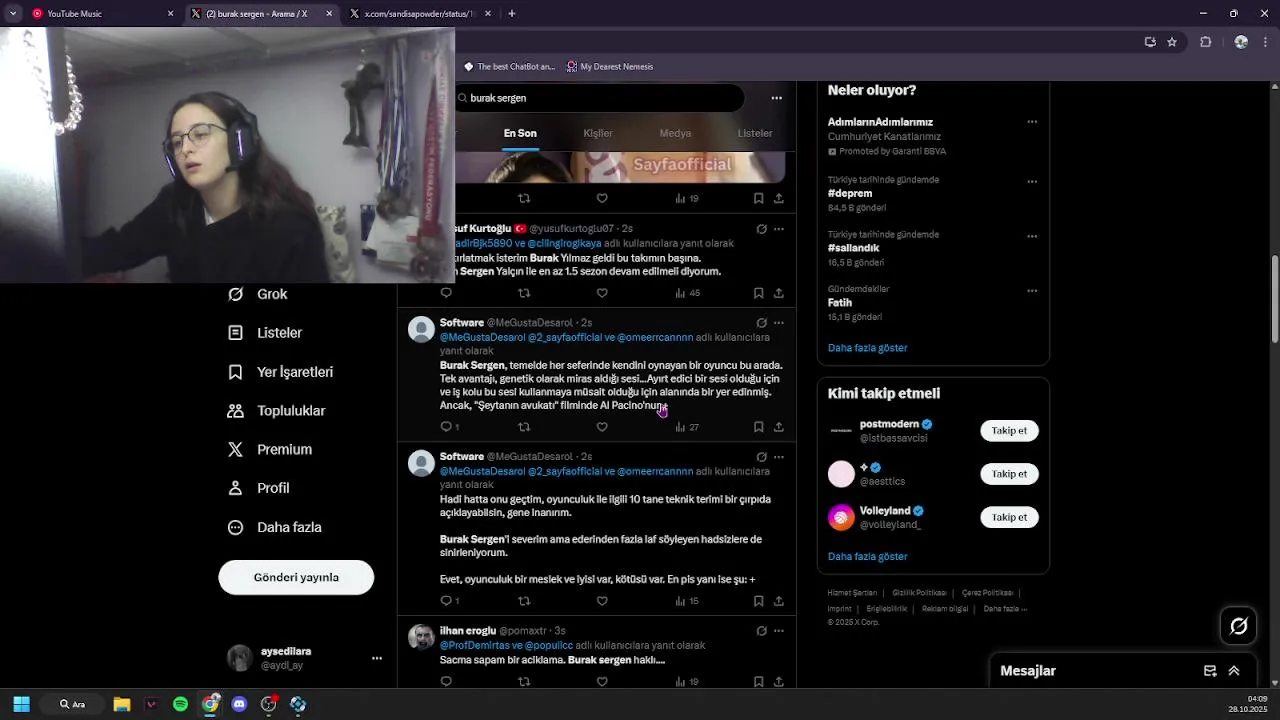Open File Explorer from the taskbar
This screenshot has height=720, width=1280.
click(x=122, y=704)
